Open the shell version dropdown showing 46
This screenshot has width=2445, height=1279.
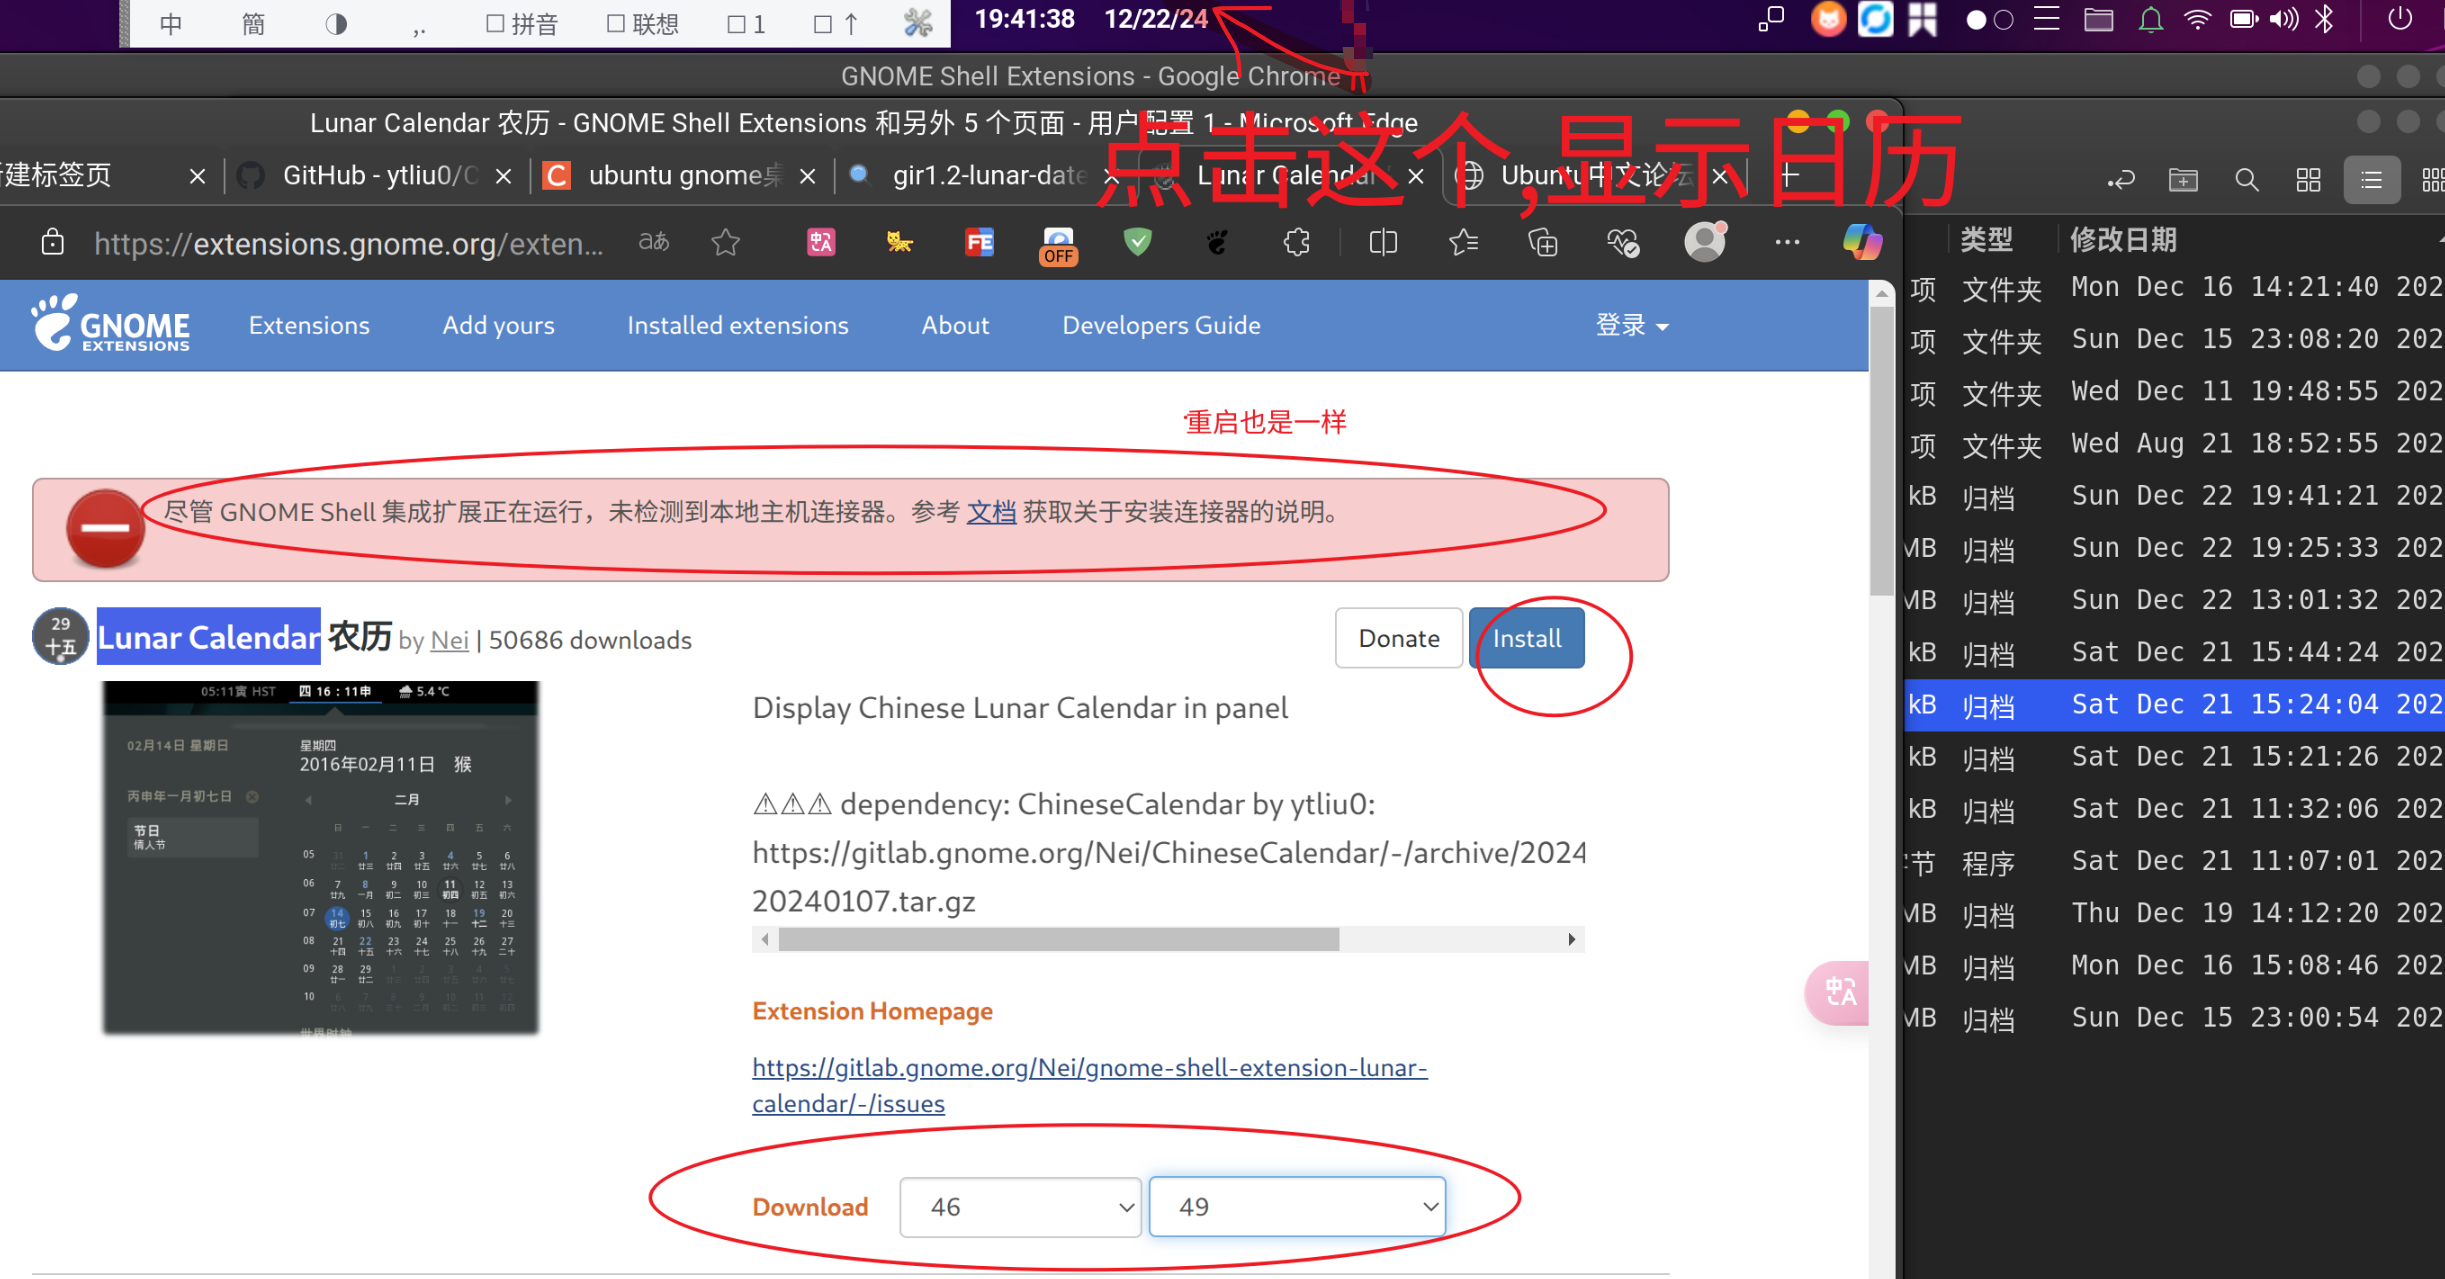click(x=1020, y=1207)
